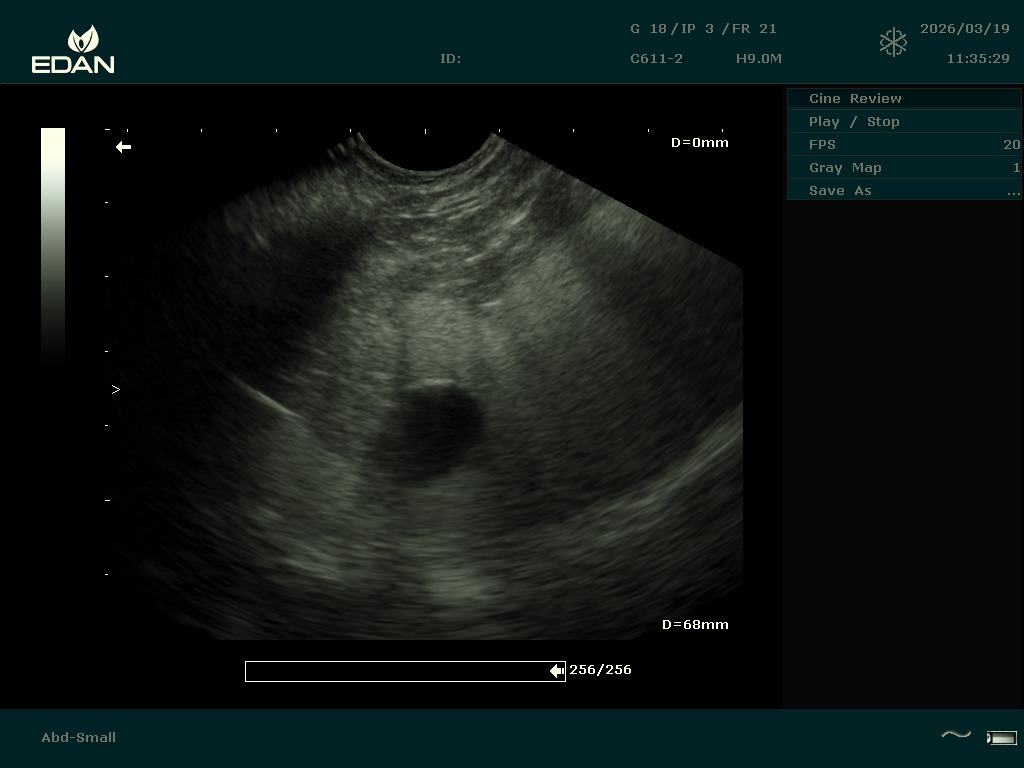Click the focus position marker on depth scale
1024x768 pixels.
(116, 390)
